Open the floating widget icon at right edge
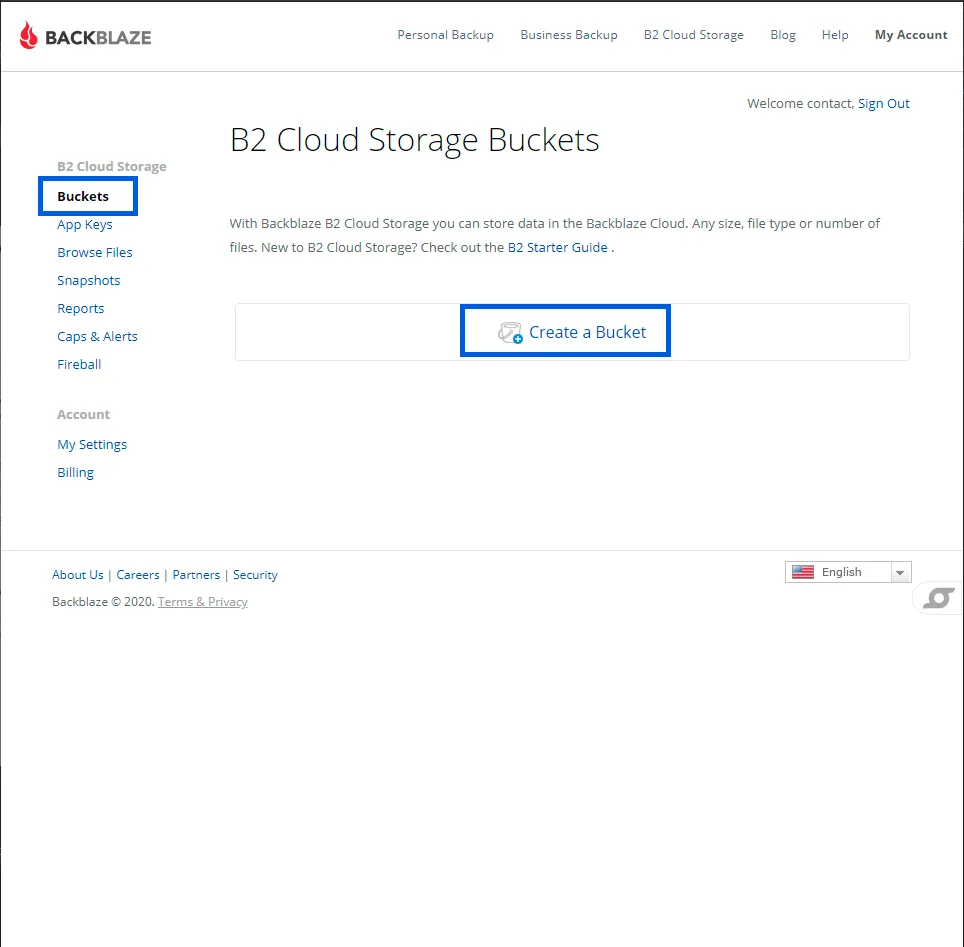The width and height of the screenshot is (964, 947). (x=938, y=598)
